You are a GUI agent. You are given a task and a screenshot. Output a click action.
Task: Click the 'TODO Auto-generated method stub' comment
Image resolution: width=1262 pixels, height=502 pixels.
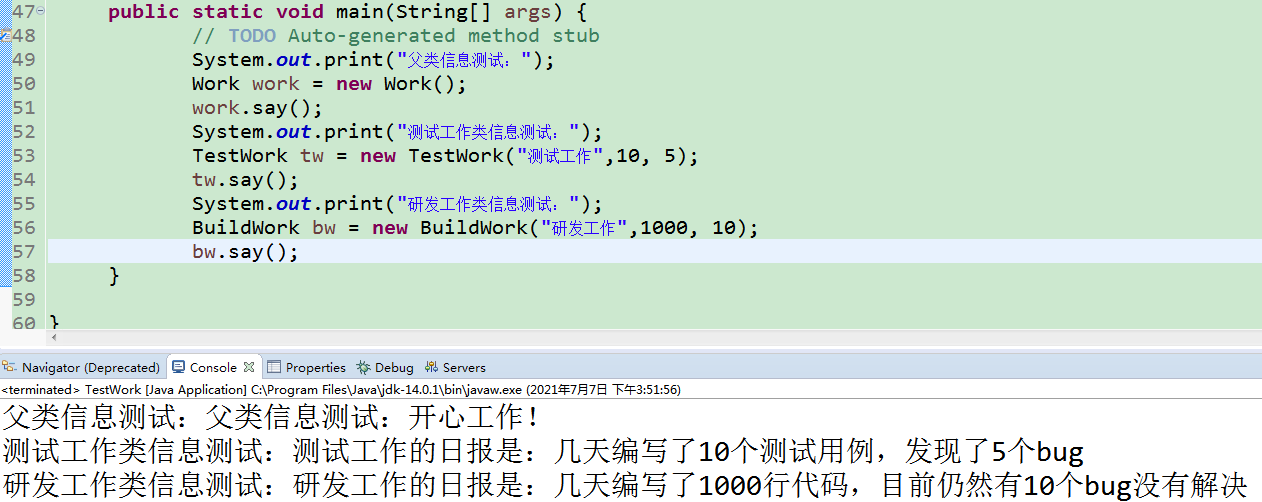pos(396,36)
